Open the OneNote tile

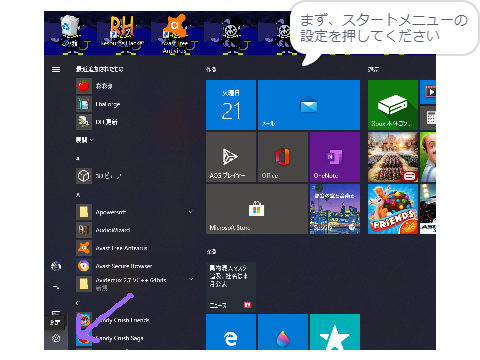tap(335, 157)
